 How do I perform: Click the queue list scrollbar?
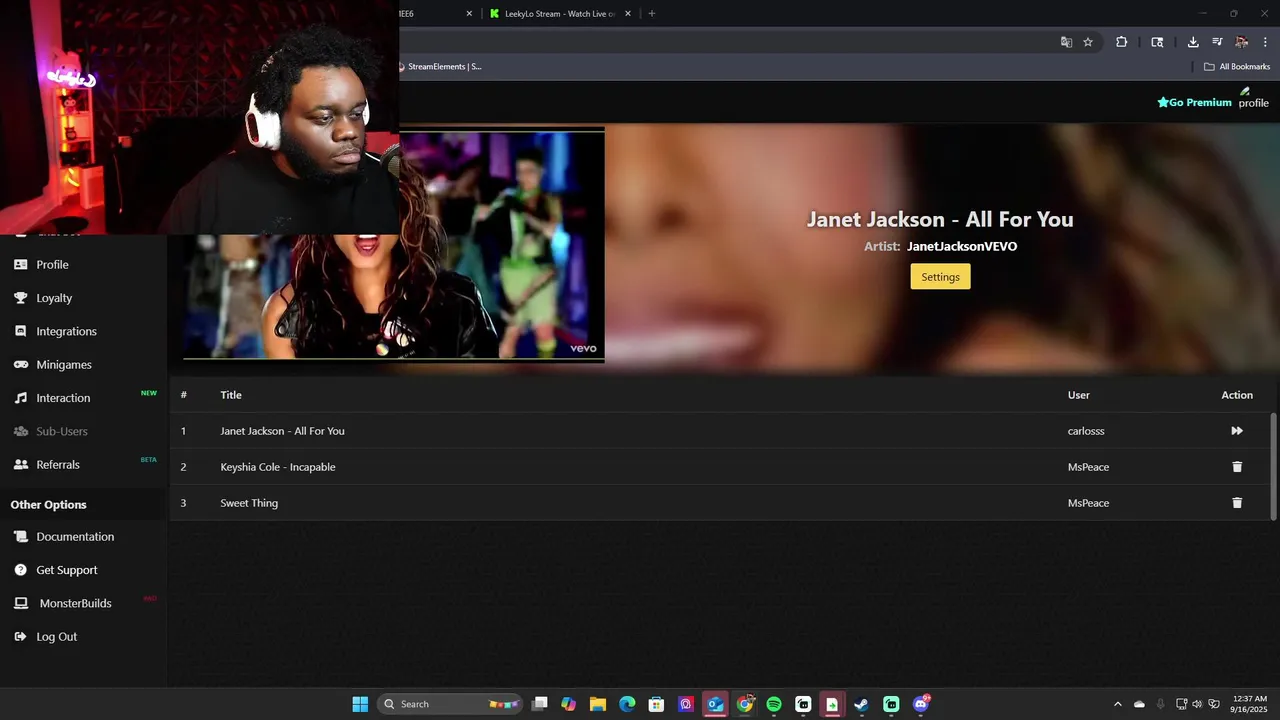(x=1273, y=465)
